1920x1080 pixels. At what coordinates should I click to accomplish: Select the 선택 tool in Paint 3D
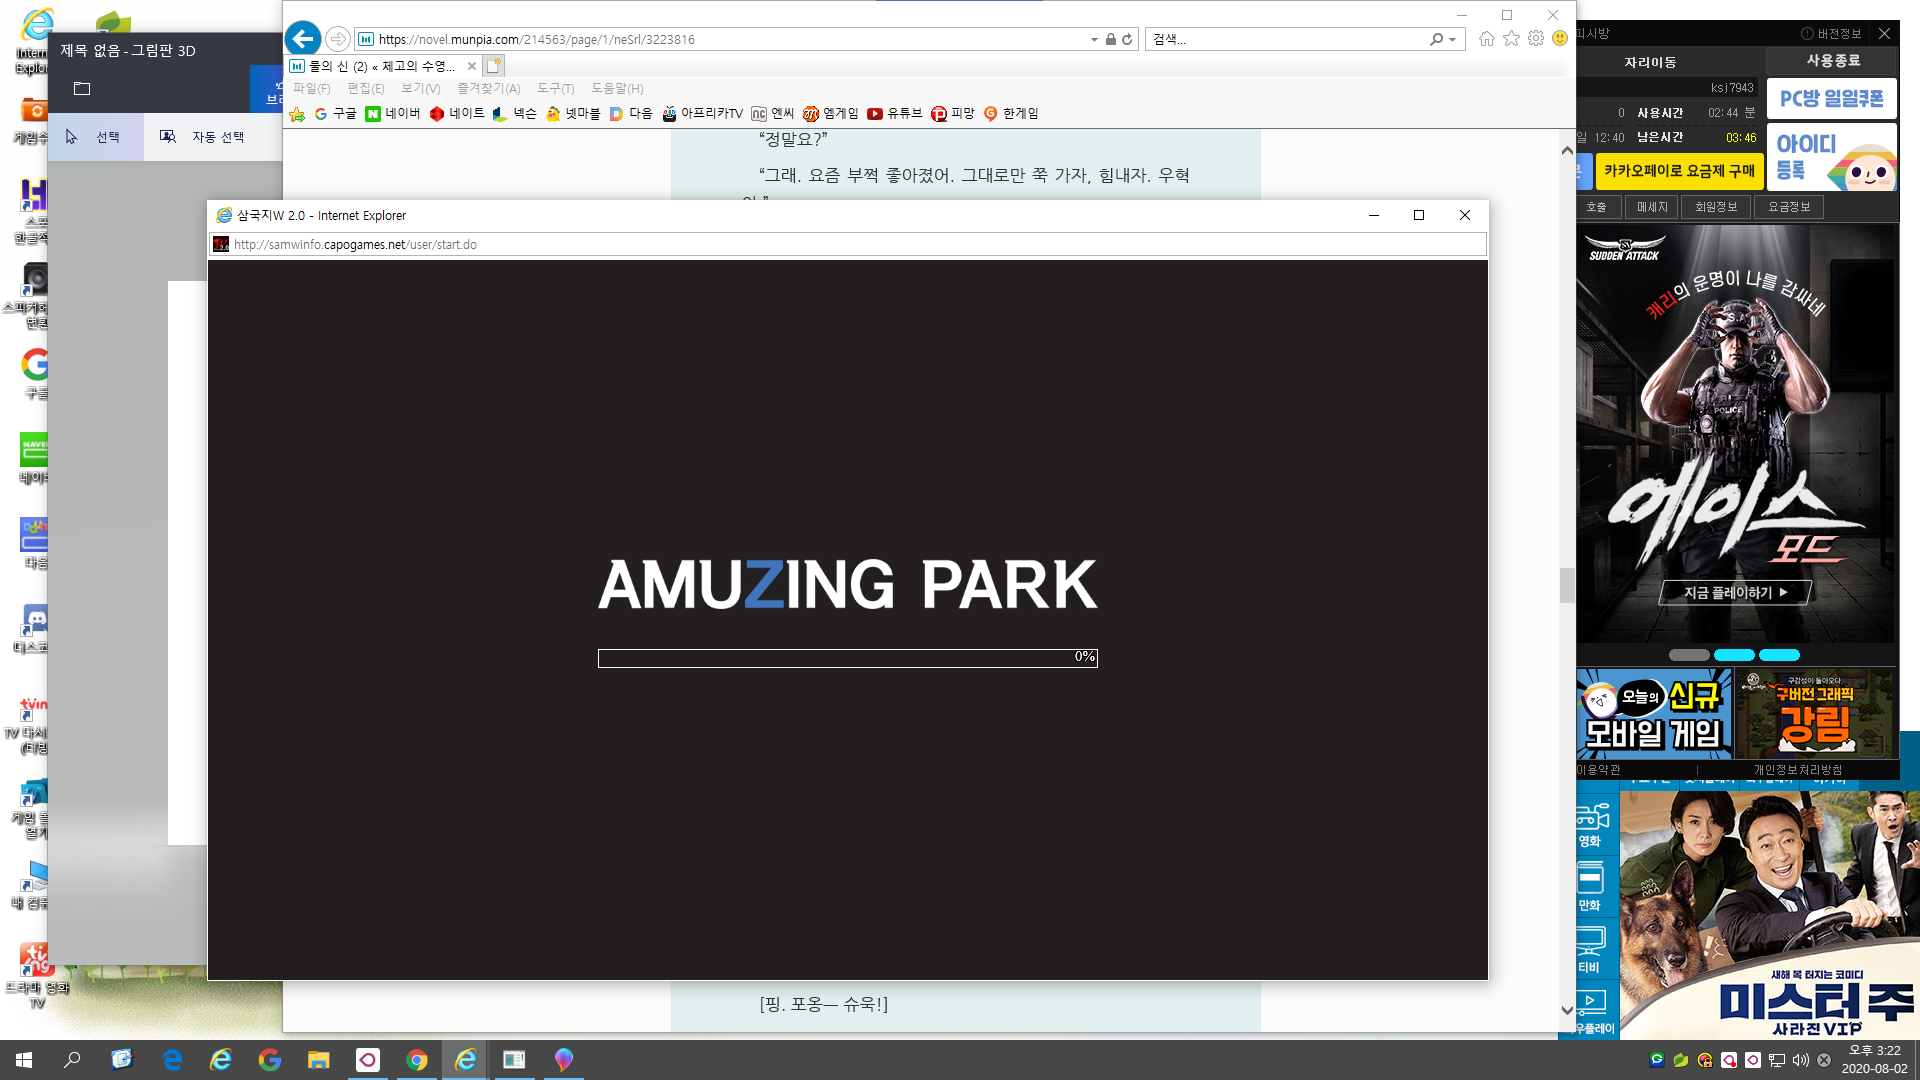click(96, 137)
